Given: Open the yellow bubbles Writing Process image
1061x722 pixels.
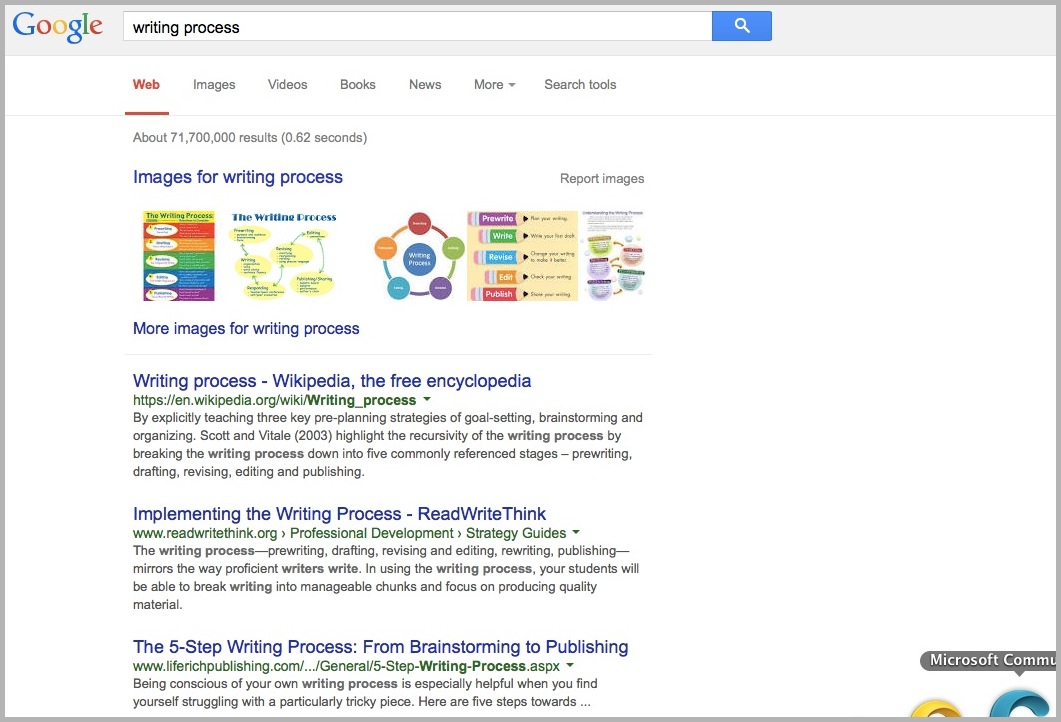Looking at the screenshot, I should click(x=284, y=255).
